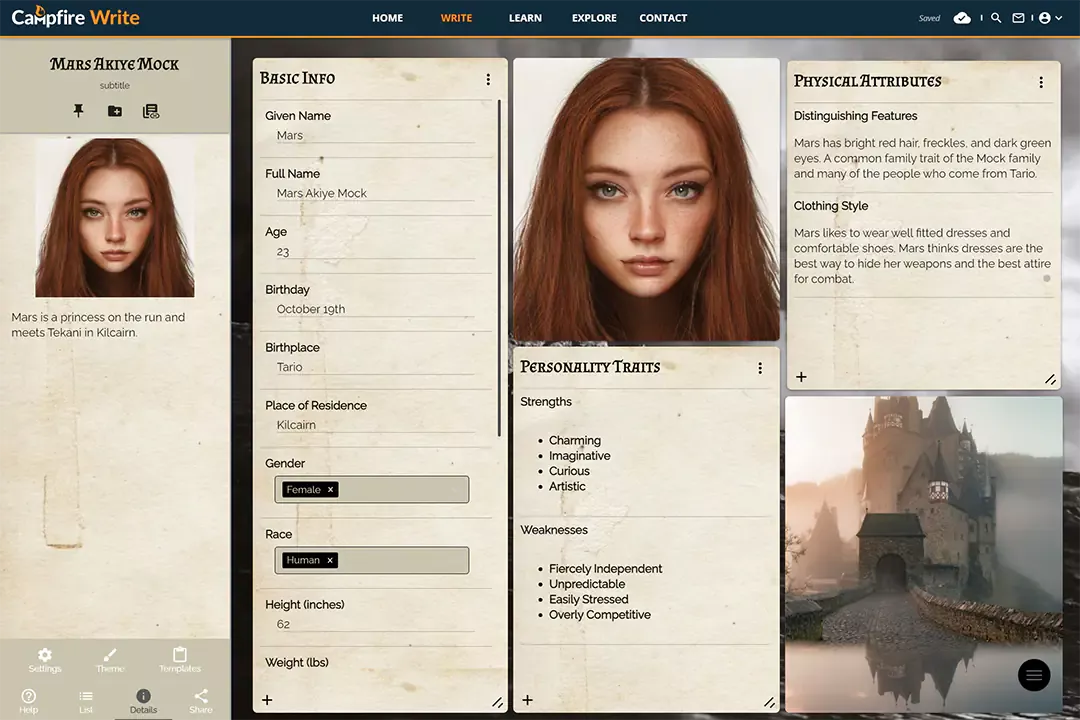This screenshot has width=1080, height=720.
Task: Click the pin icon under character name
Action: pyautogui.click(x=79, y=111)
